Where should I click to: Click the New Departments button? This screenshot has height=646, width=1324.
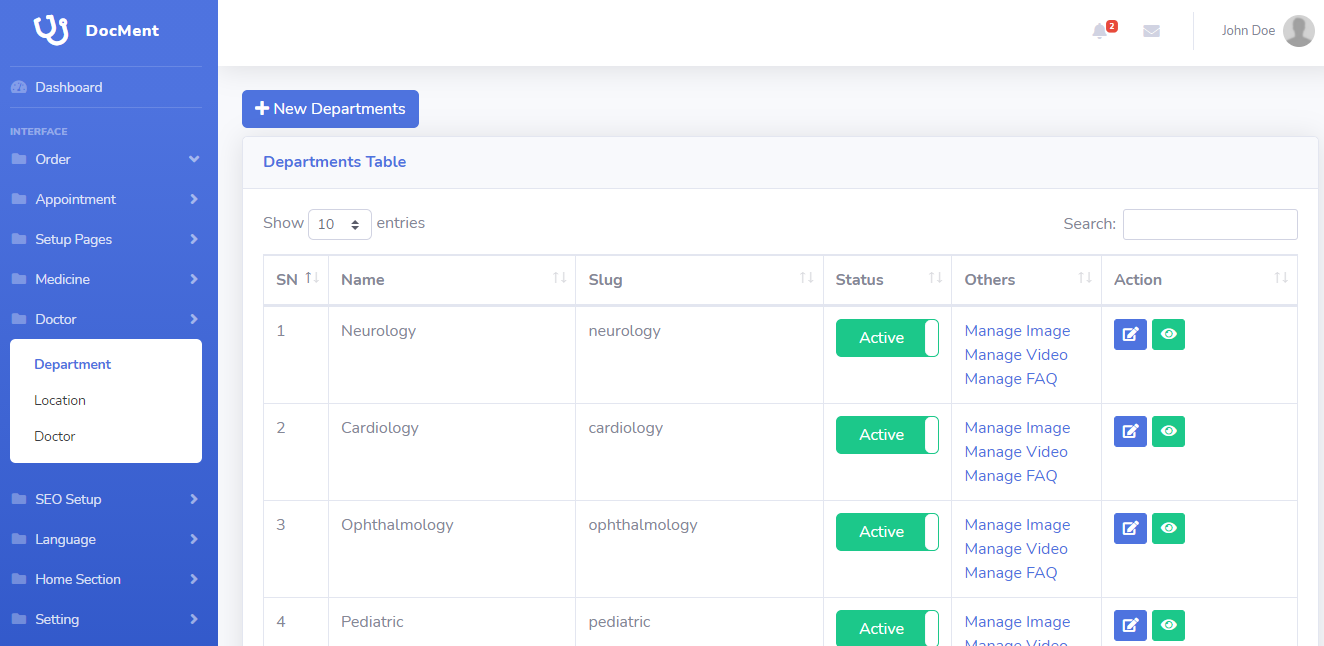coord(330,109)
